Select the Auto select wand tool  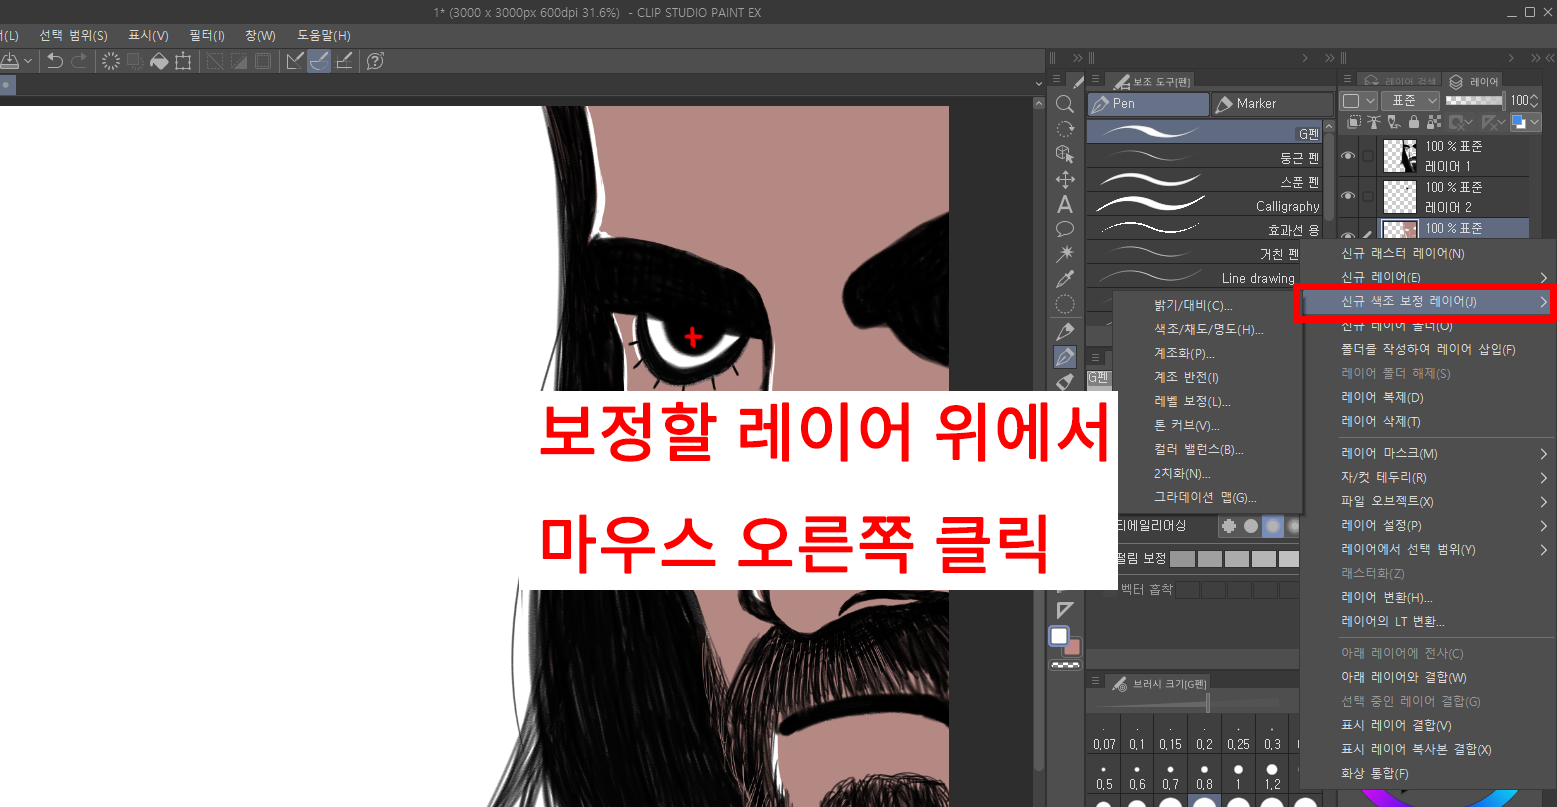coord(1065,254)
